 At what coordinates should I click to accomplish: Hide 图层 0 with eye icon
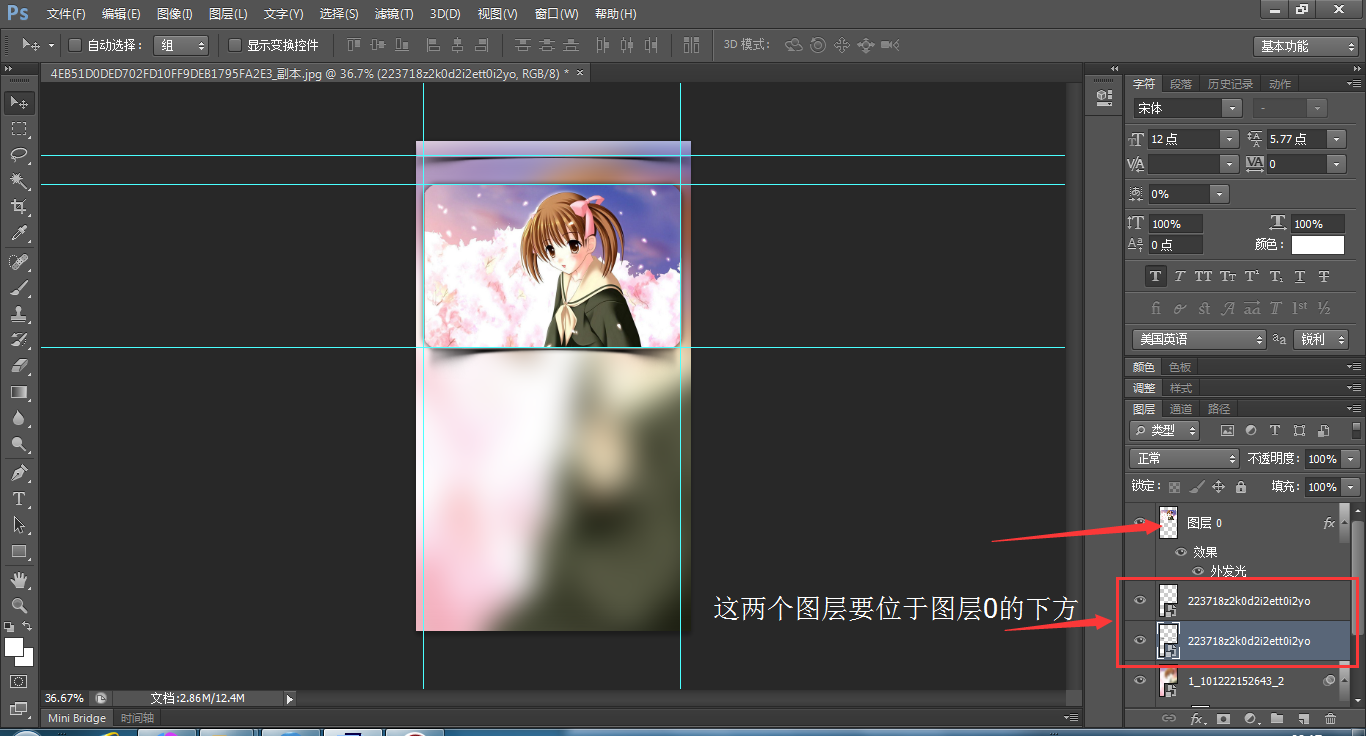coord(1139,522)
